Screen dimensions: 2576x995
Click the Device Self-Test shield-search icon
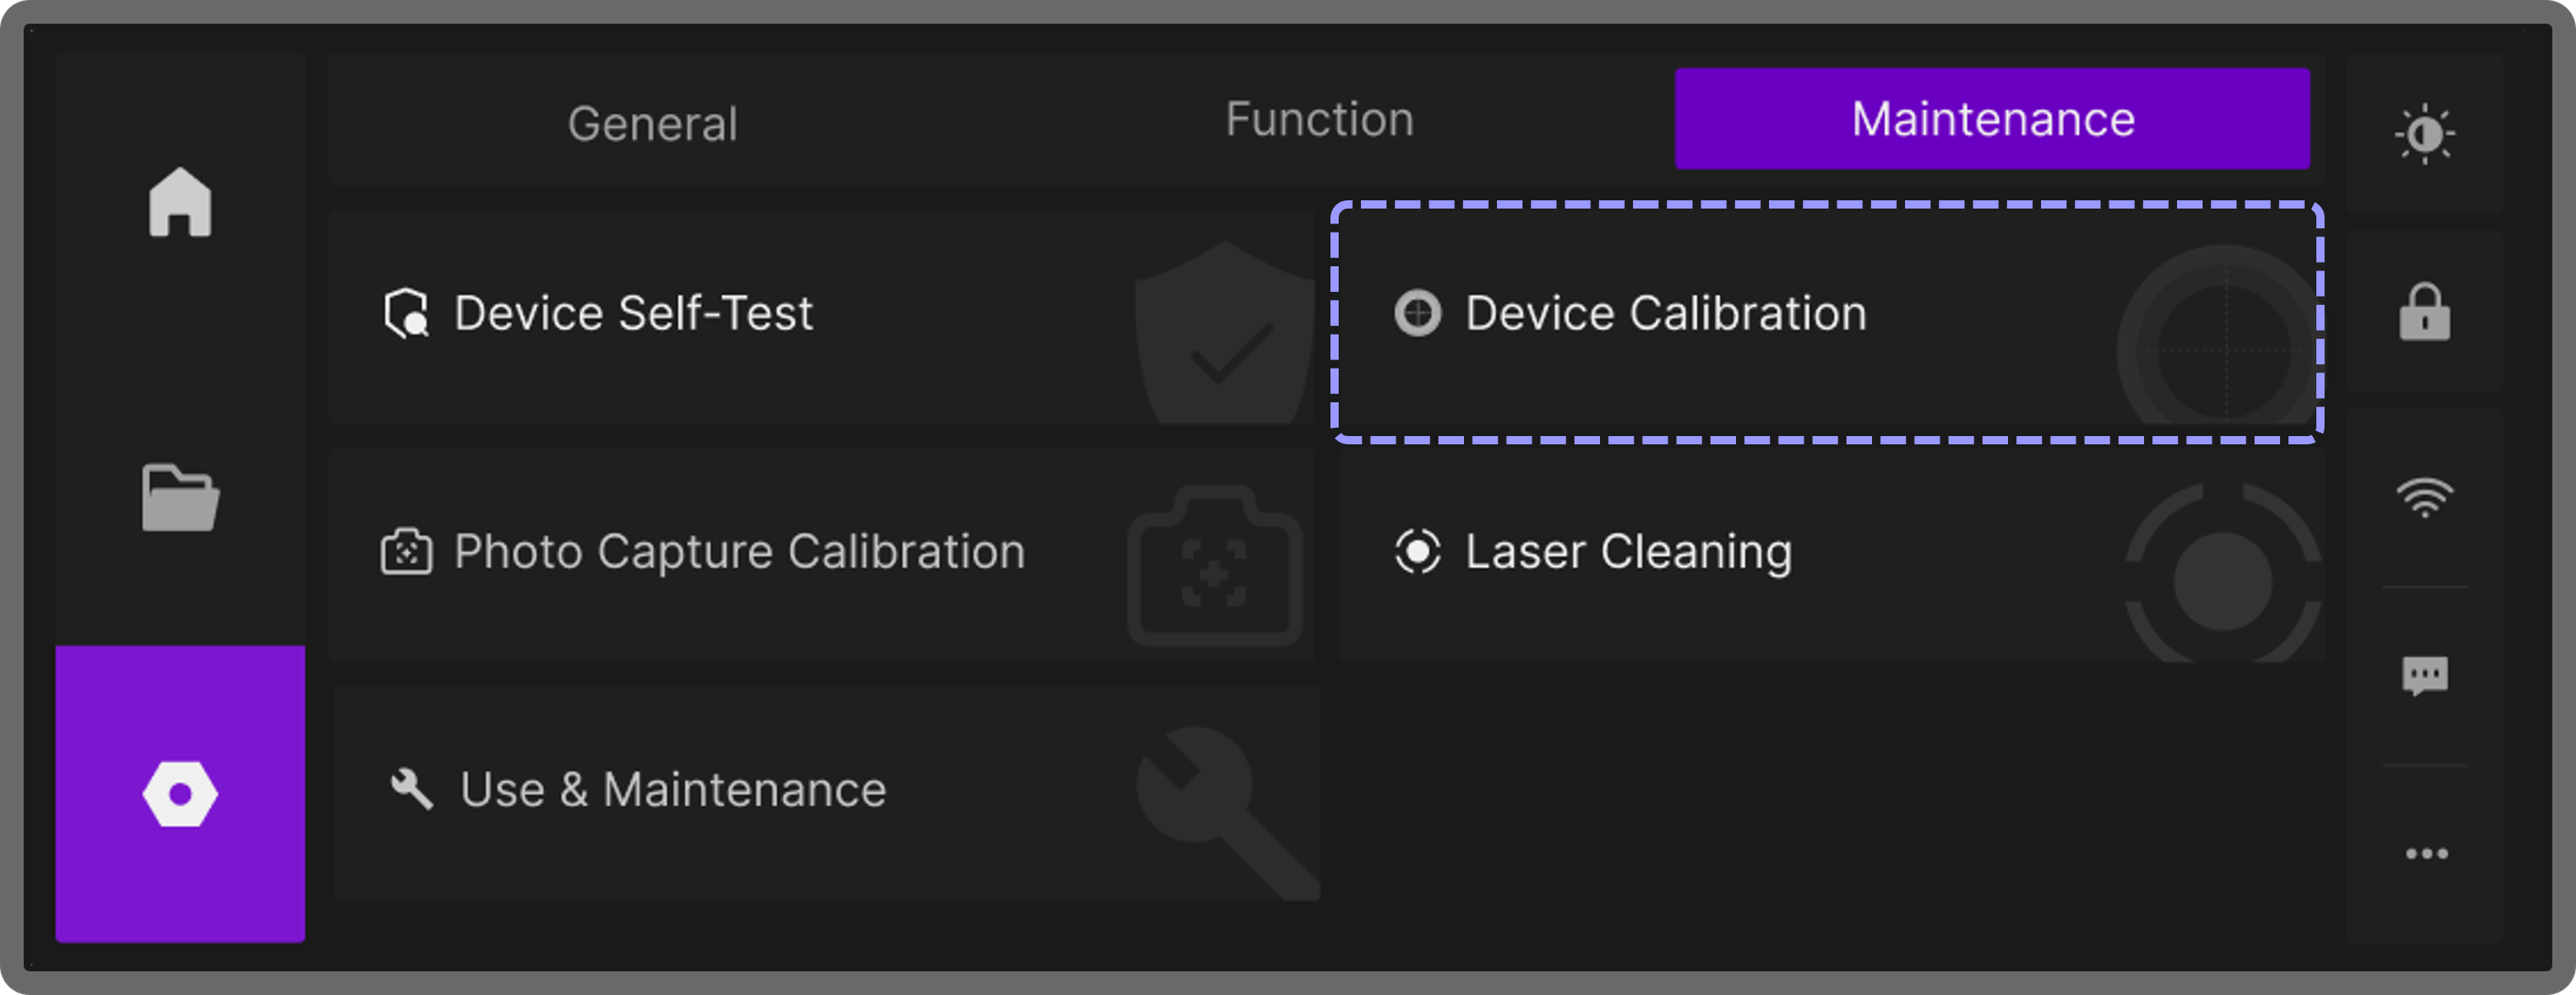coord(406,314)
